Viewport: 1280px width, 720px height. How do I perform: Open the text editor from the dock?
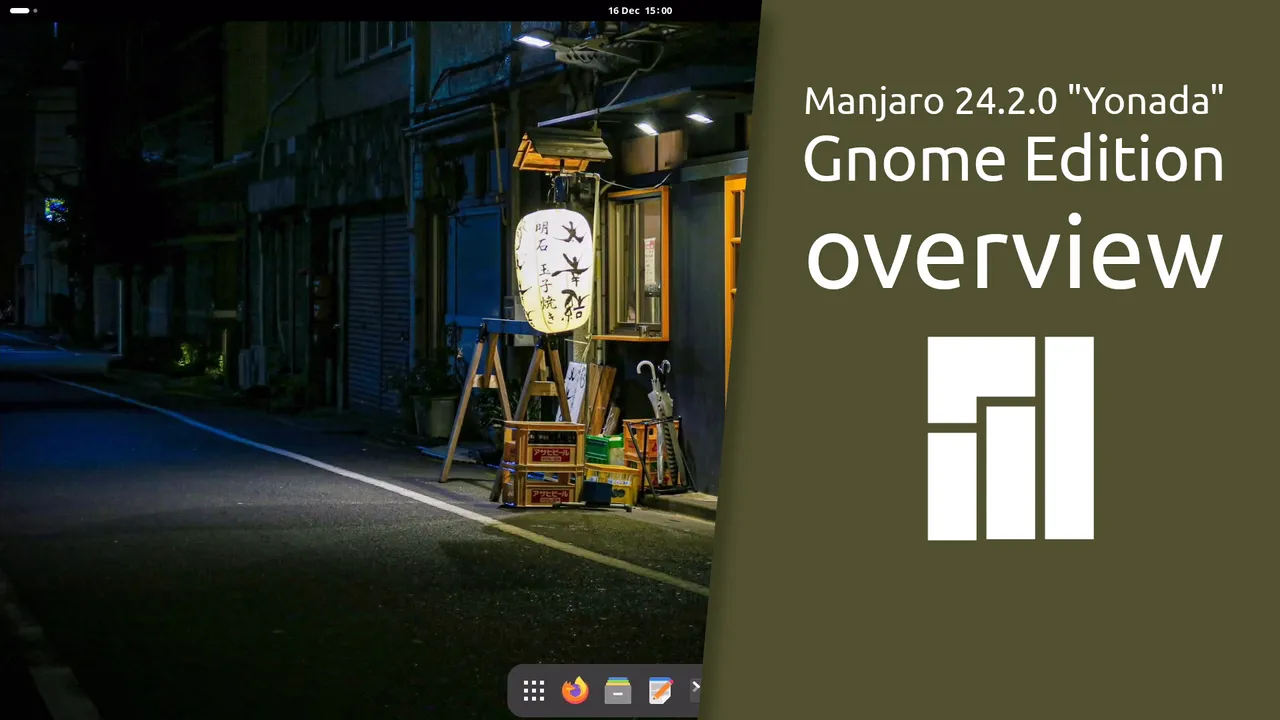[660, 691]
